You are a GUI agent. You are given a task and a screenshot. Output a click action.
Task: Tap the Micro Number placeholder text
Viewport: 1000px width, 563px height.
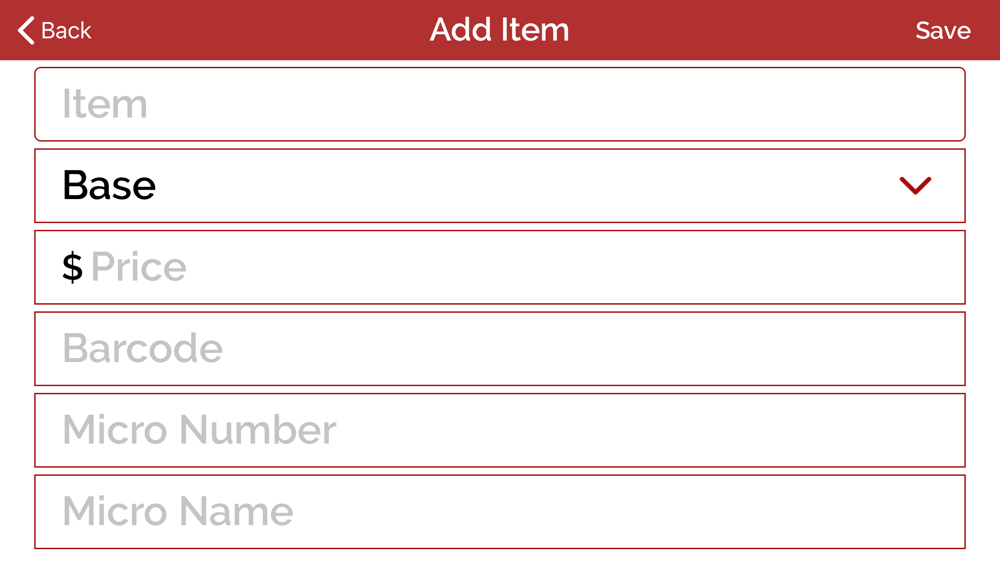click(x=199, y=430)
